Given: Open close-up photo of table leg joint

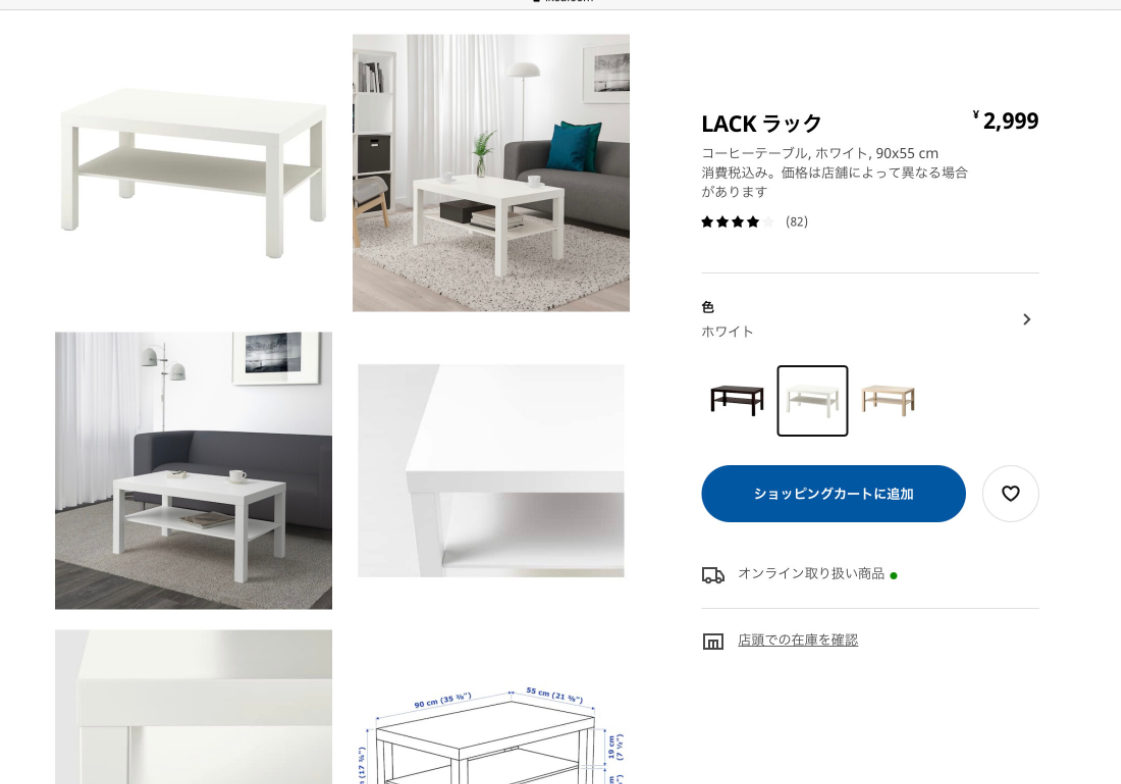Looking at the screenshot, I should [193, 707].
